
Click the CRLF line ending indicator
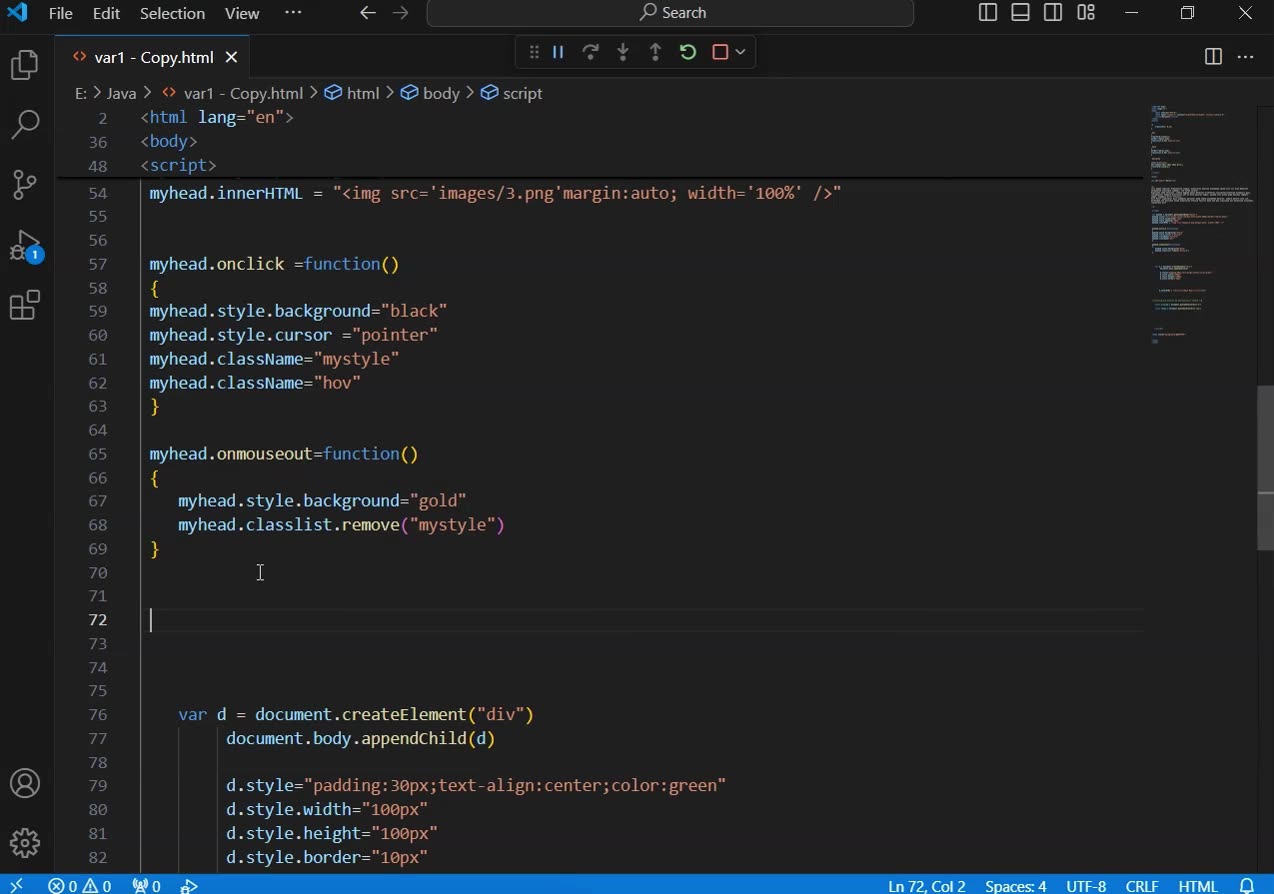pos(1141,886)
